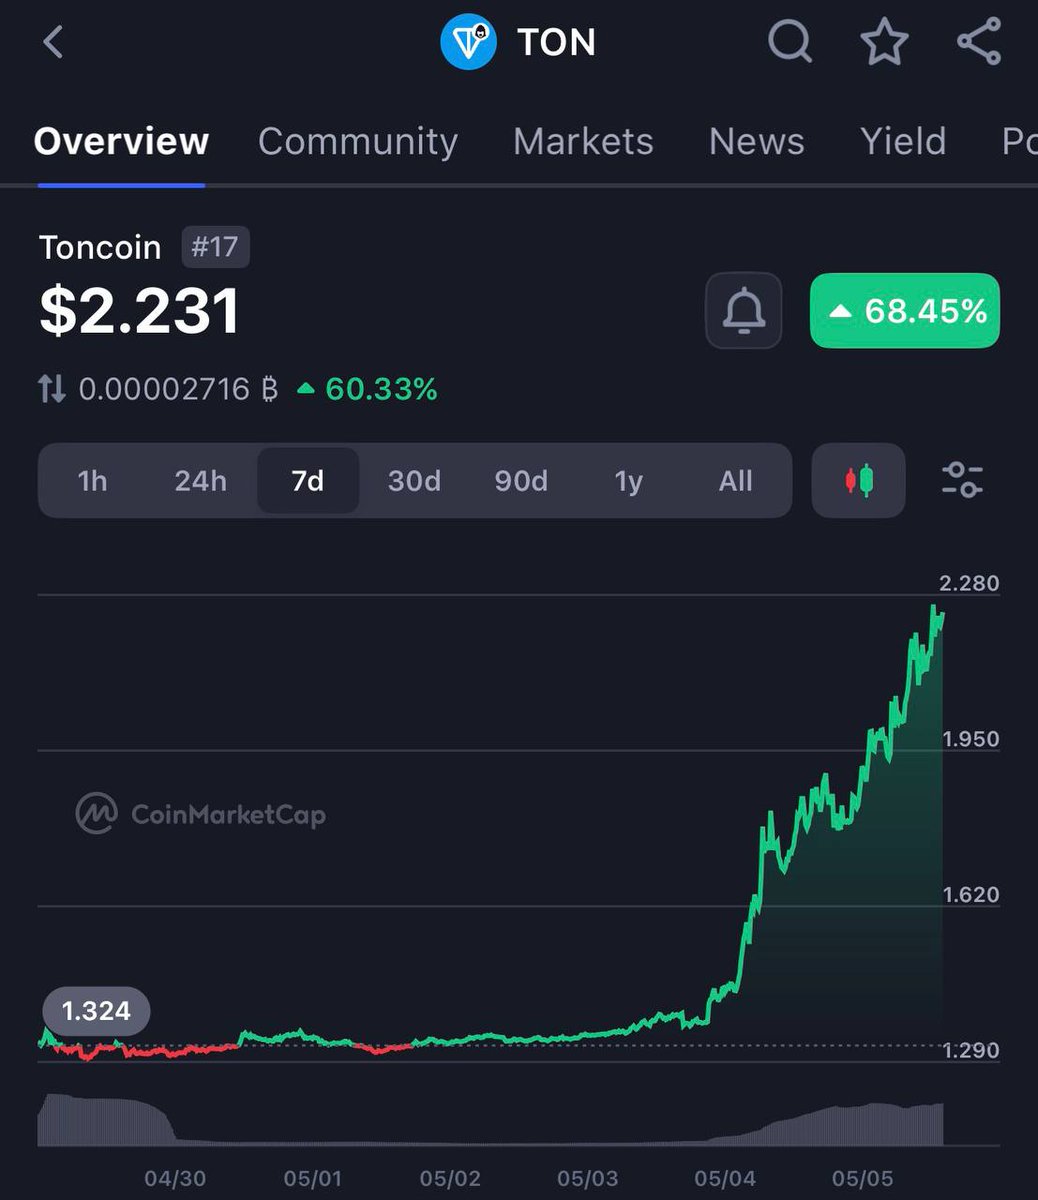Switch to candlestick chart view

click(x=859, y=481)
